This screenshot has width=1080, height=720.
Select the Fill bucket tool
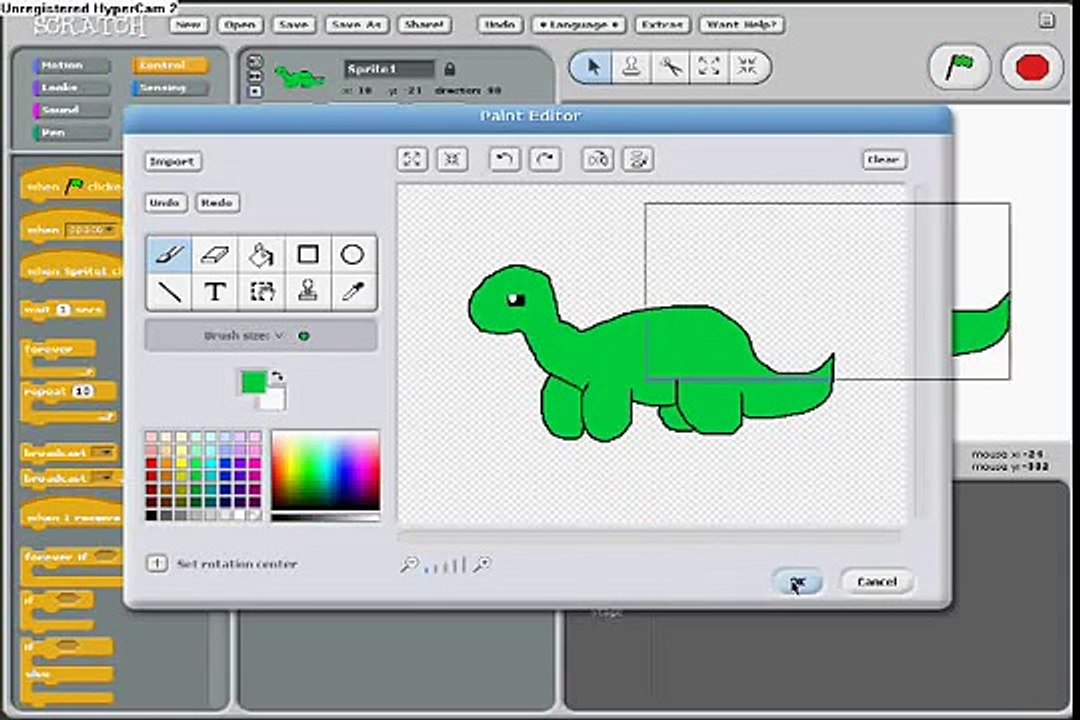click(x=261, y=254)
